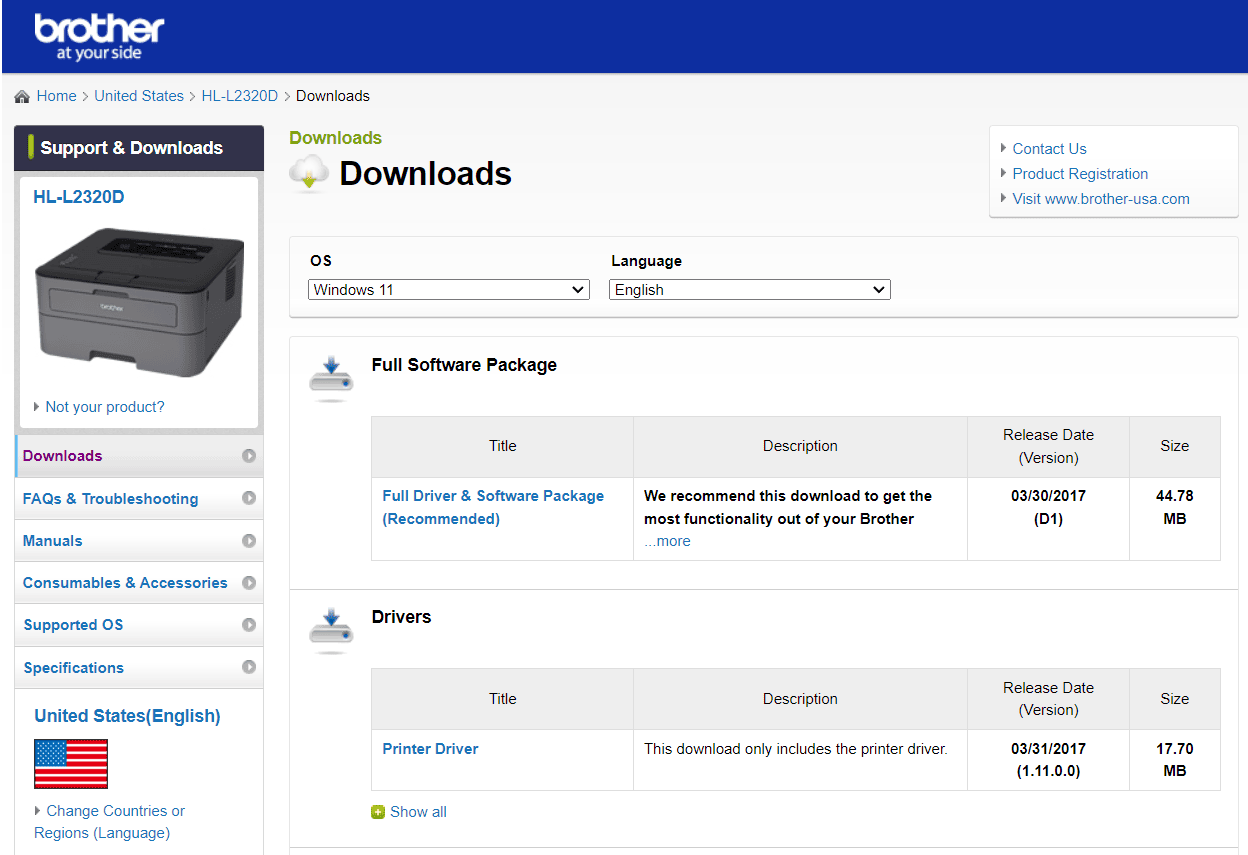Click the HL-L2320D printer product image
Viewport: 1248px width, 855px height.
[x=138, y=300]
